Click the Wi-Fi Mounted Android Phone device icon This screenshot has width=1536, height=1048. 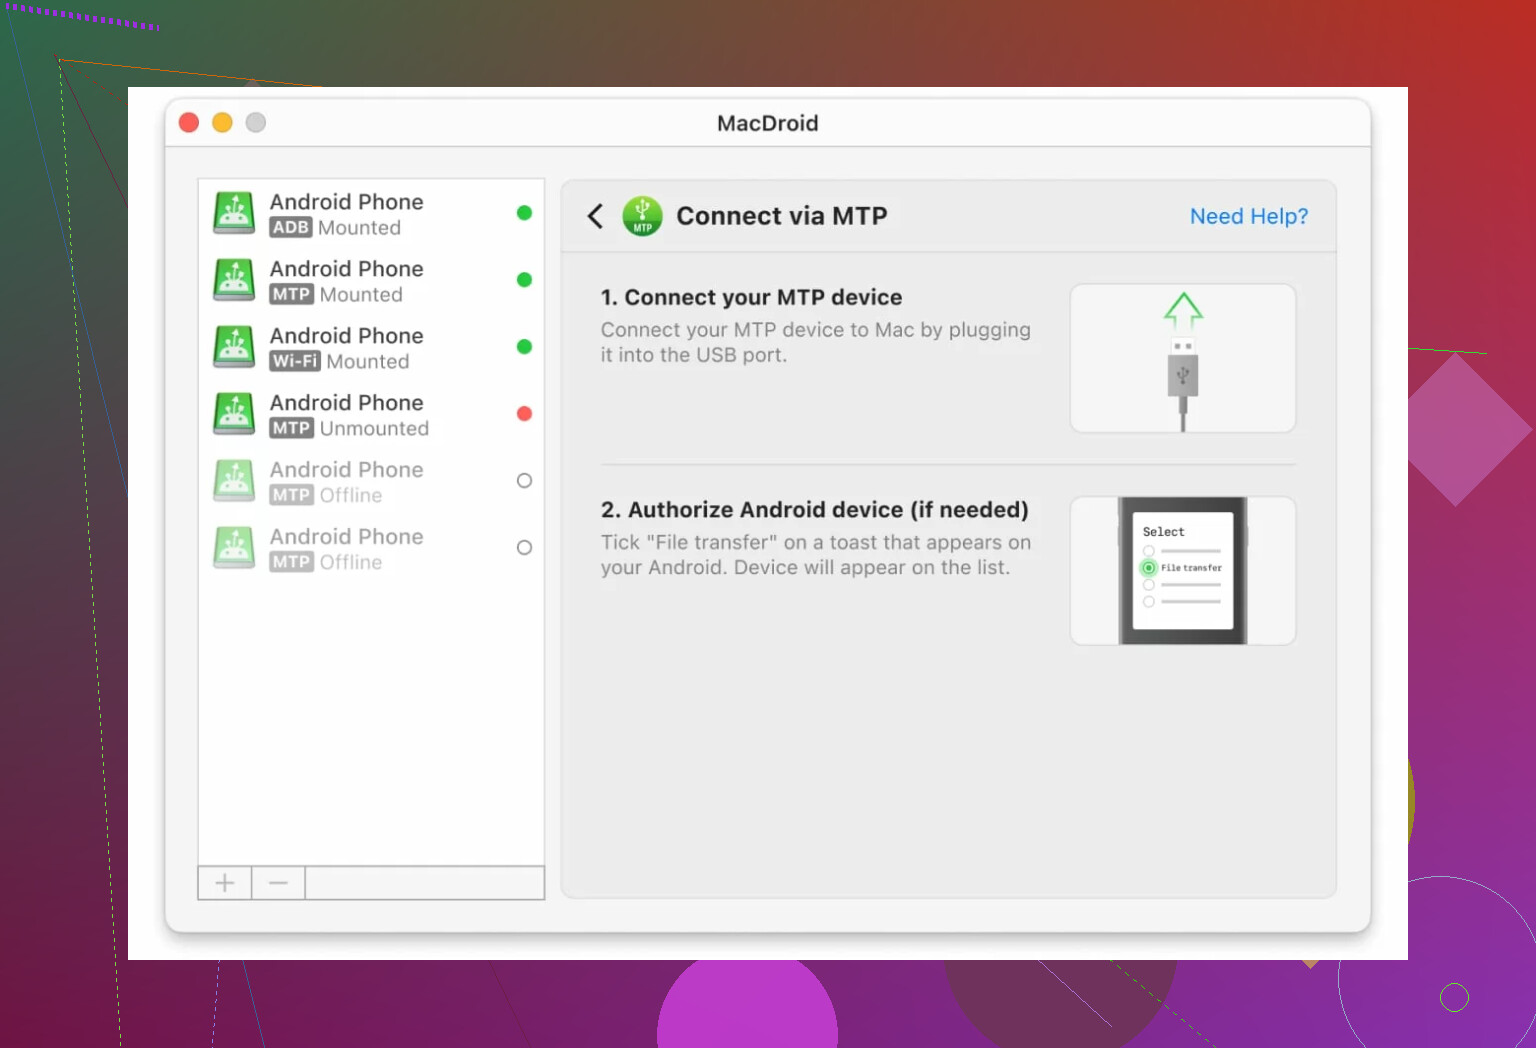(x=234, y=347)
